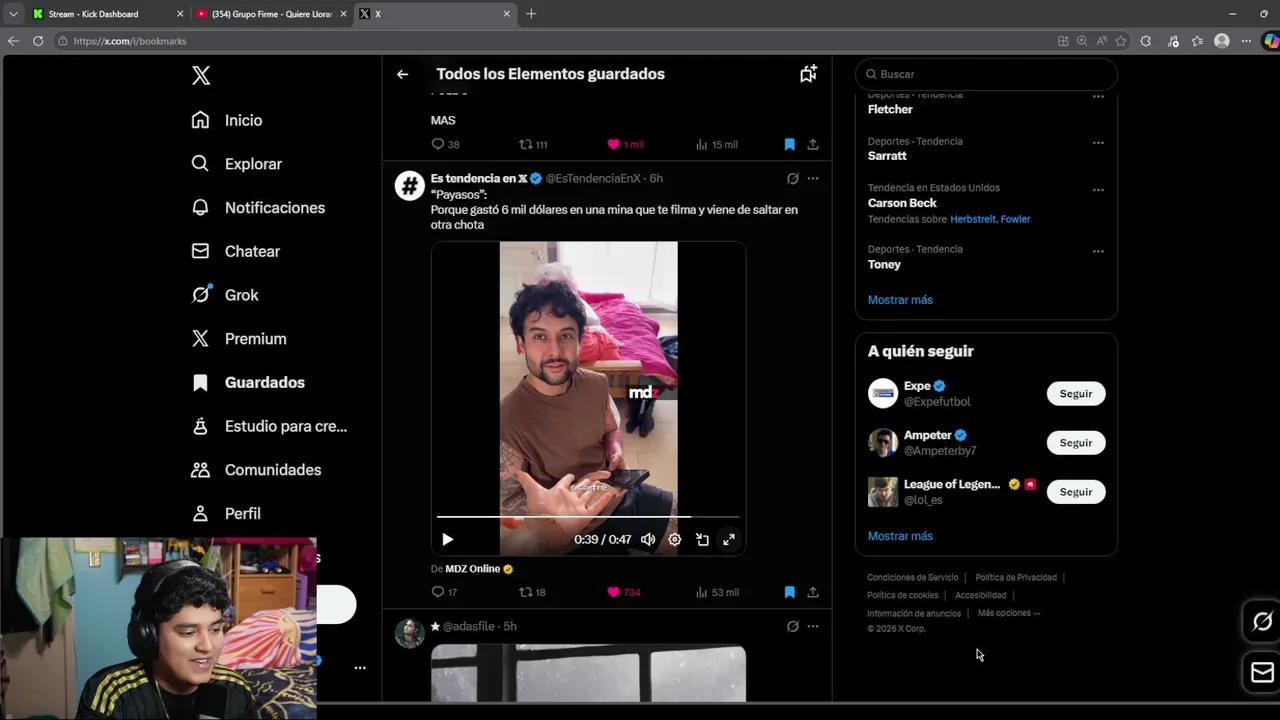Click the back arrow beside Todos los Elementos guardados
The height and width of the screenshot is (720, 1280).
[x=402, y=74]
